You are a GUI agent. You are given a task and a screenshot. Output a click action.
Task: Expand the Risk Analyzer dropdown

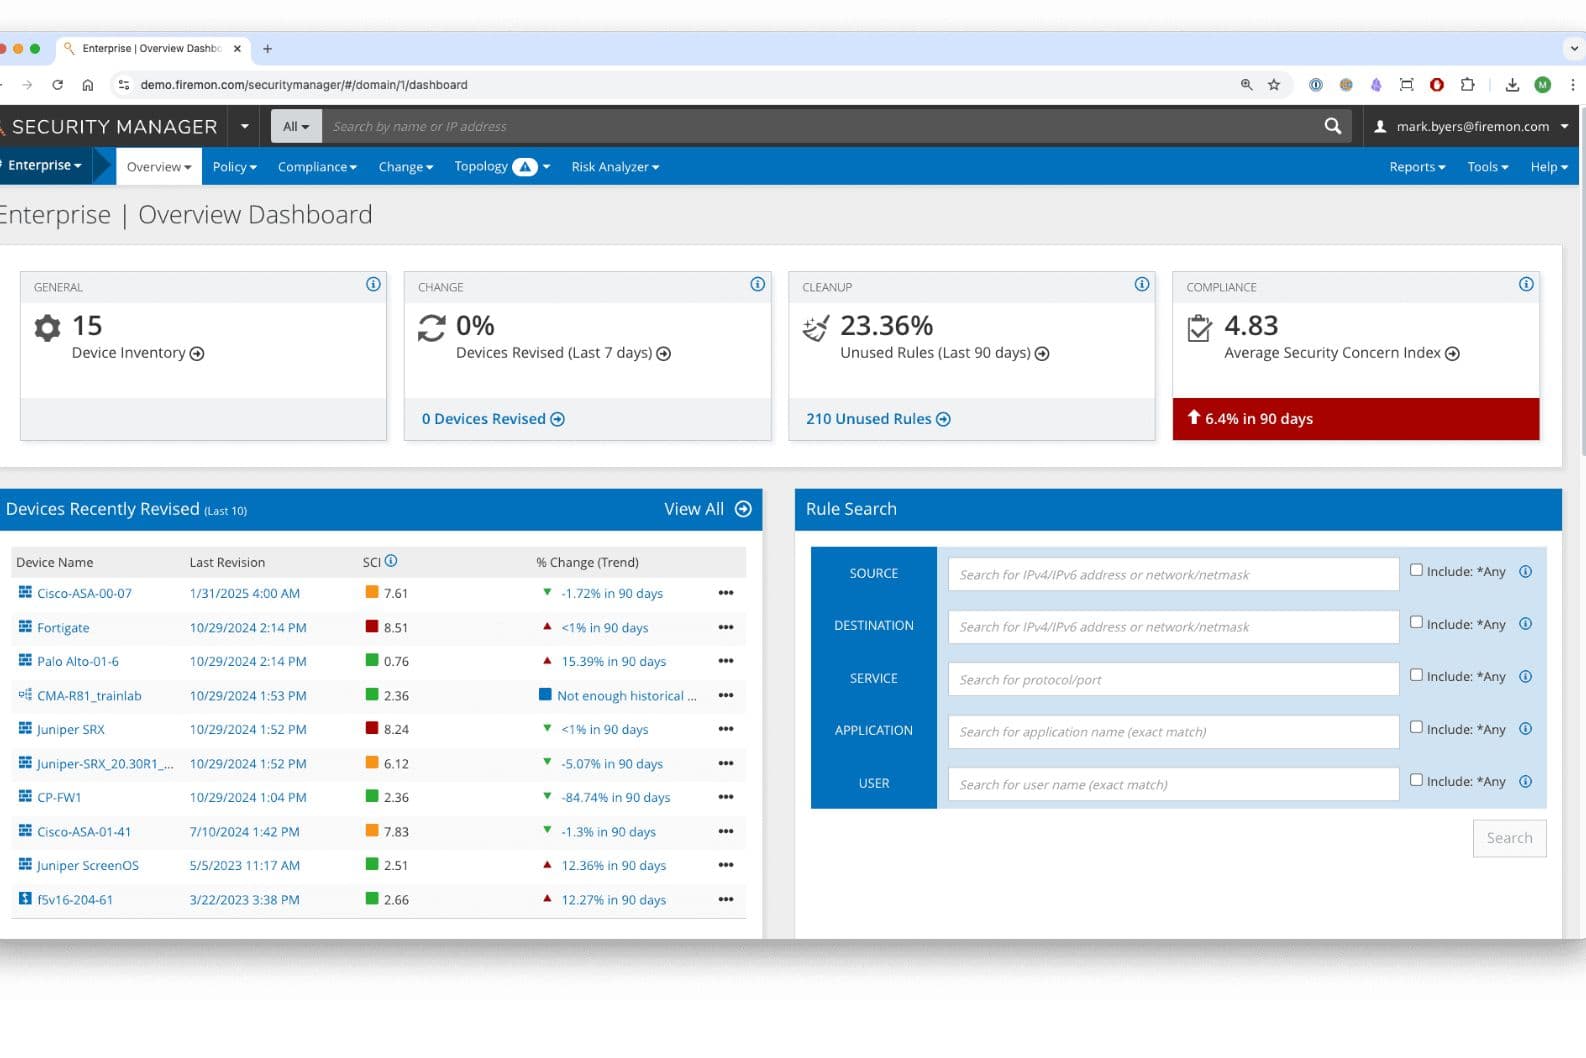[x=615, y=167]
